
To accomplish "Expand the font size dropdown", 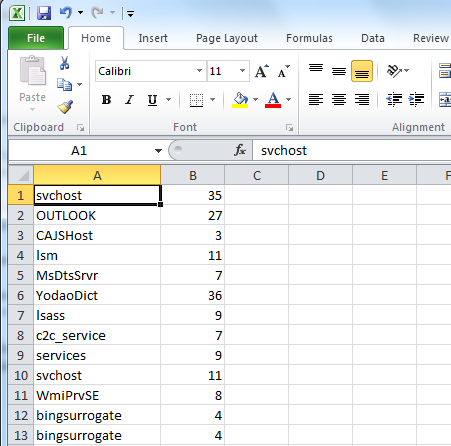I will pyautogui.click(x=243, y=71).
